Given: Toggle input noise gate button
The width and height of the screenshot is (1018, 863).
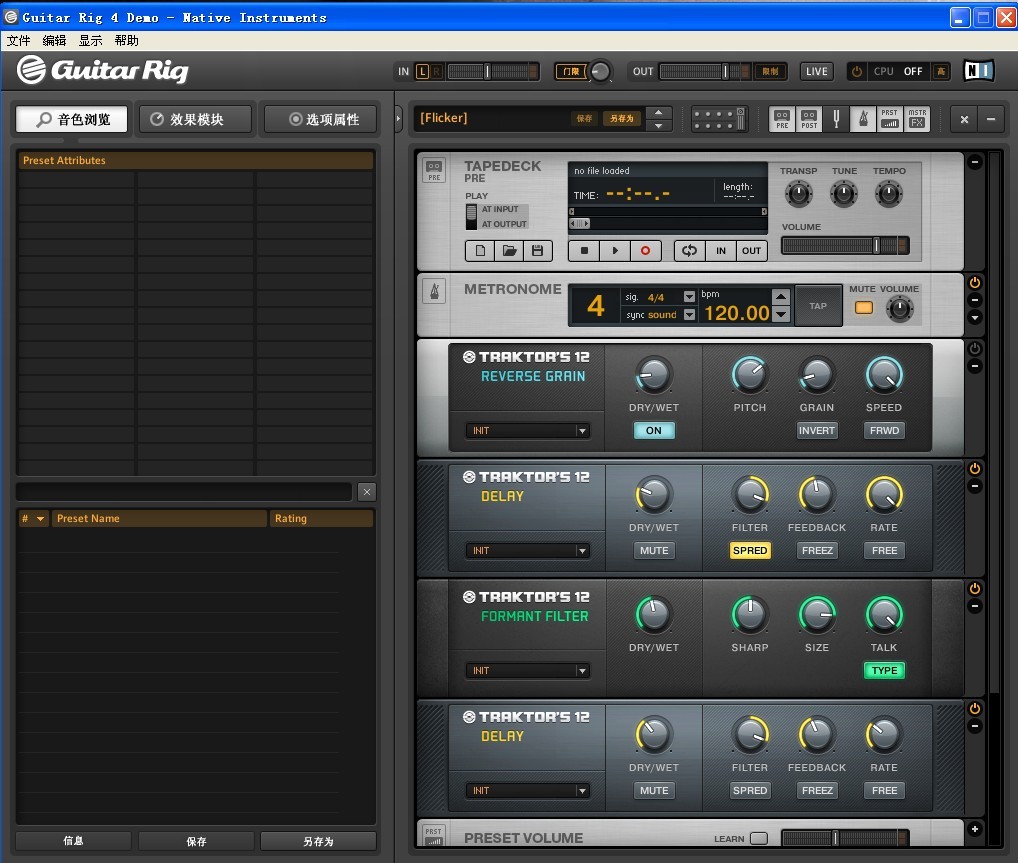Looking at the screenshot, I should (x=571, y=71).
